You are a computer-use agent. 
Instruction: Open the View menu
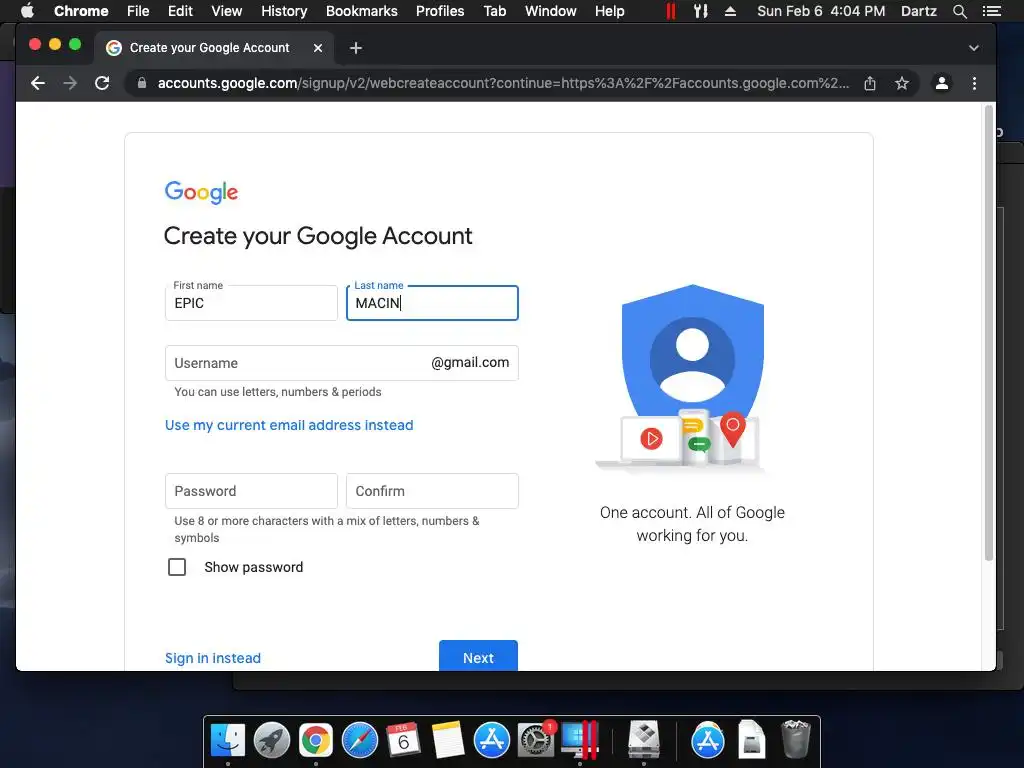coord(227,11)
